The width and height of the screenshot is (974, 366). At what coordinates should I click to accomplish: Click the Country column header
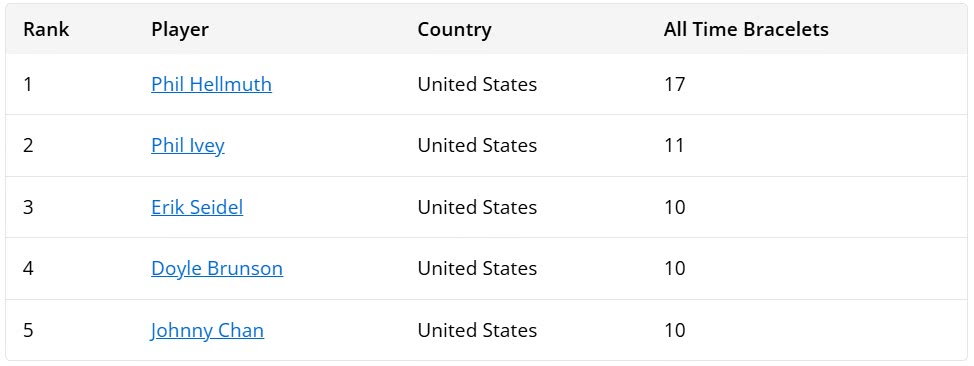tap(454, 29)
